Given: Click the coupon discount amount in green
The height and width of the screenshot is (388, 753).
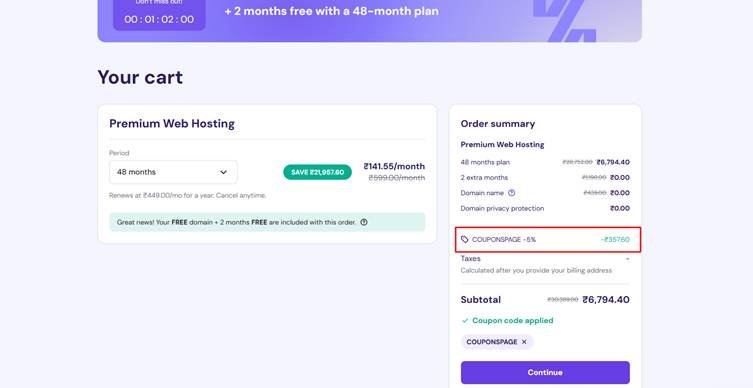Looking at the screenshot, I should [x=615, y=239].
